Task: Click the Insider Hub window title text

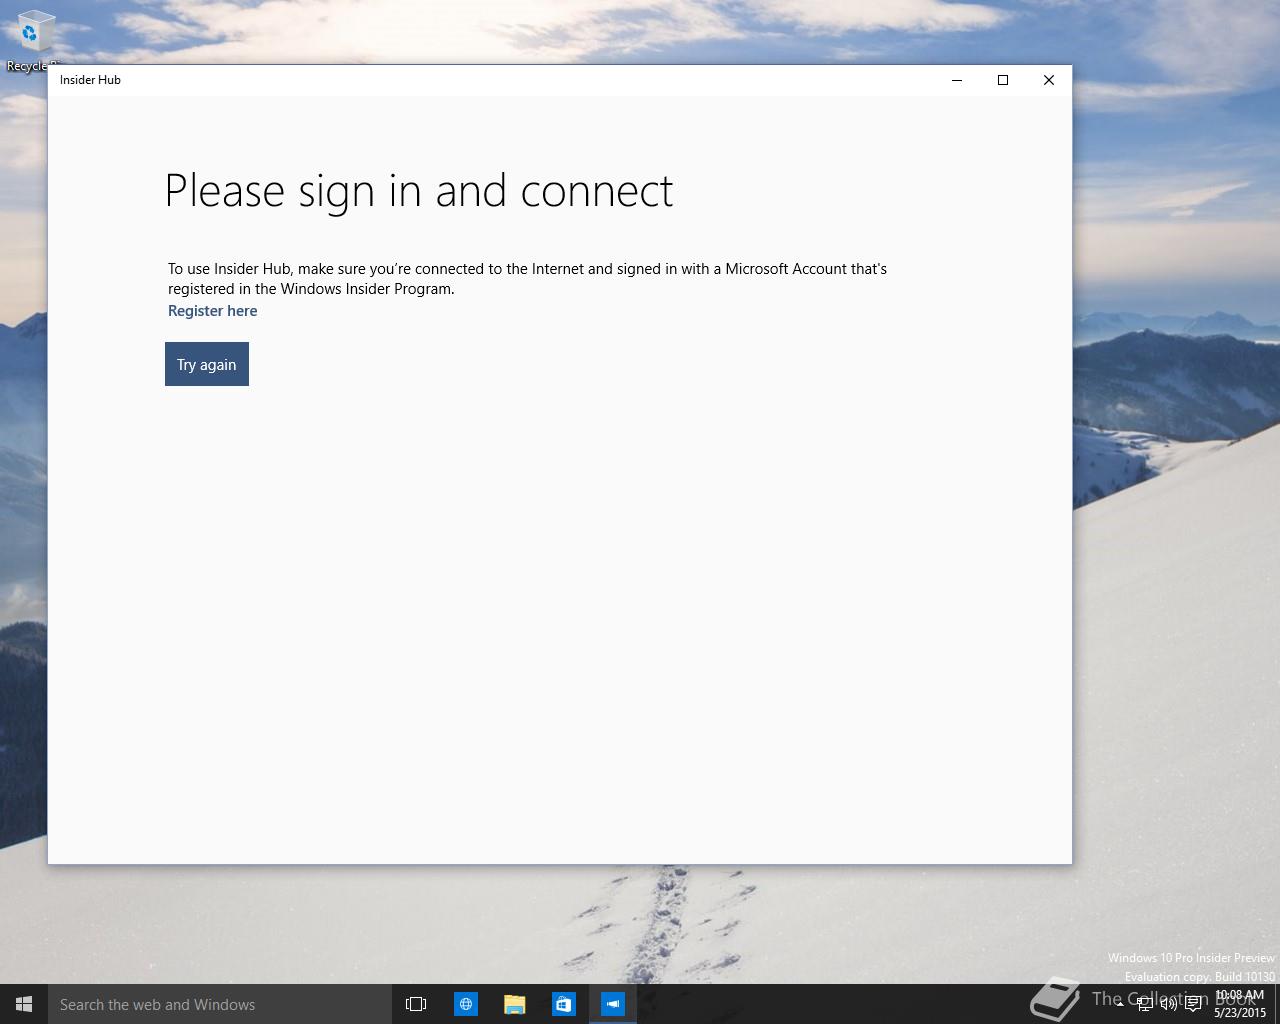Action: tap(90, 80)
